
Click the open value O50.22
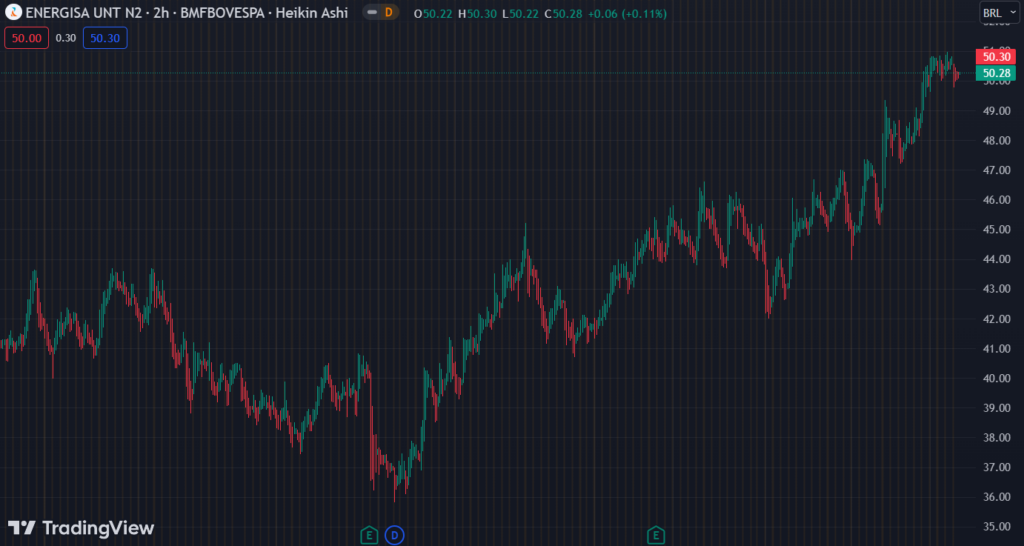click(x=434, y=13)
